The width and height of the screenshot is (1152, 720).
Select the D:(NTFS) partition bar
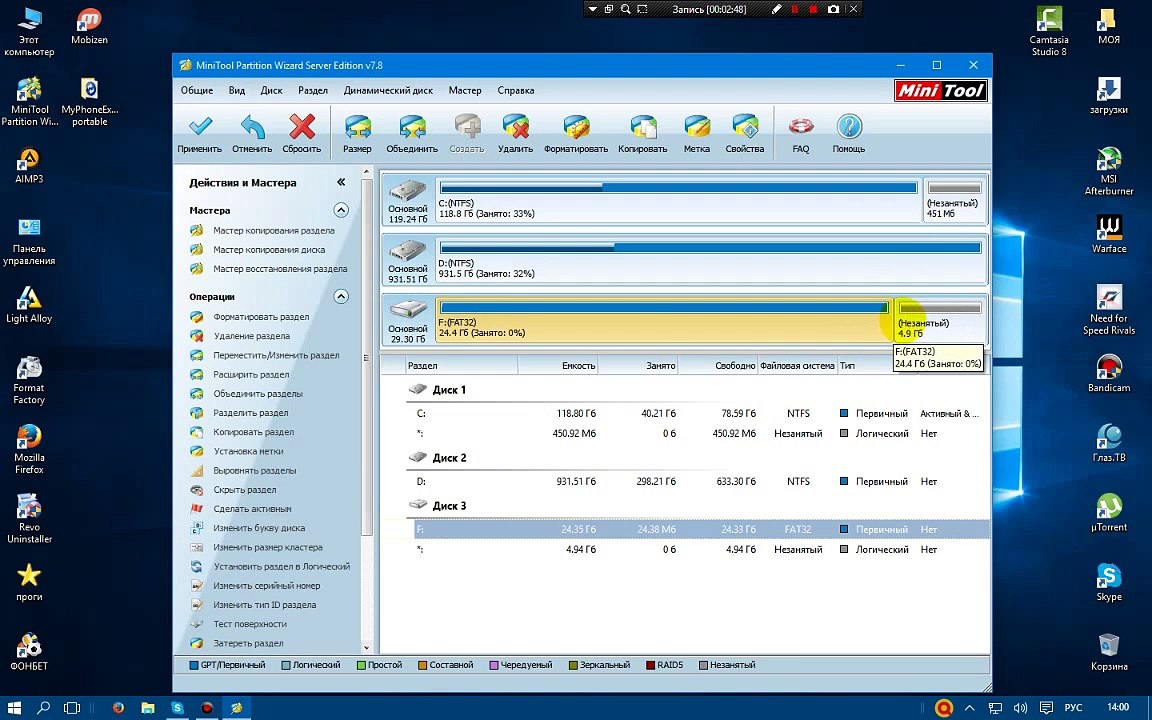[710, 259]
